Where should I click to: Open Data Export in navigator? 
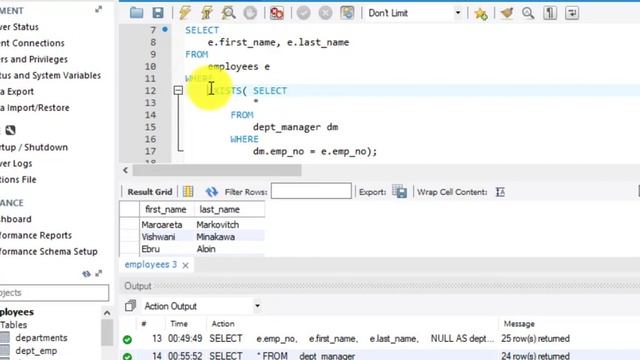click(17, 91)
